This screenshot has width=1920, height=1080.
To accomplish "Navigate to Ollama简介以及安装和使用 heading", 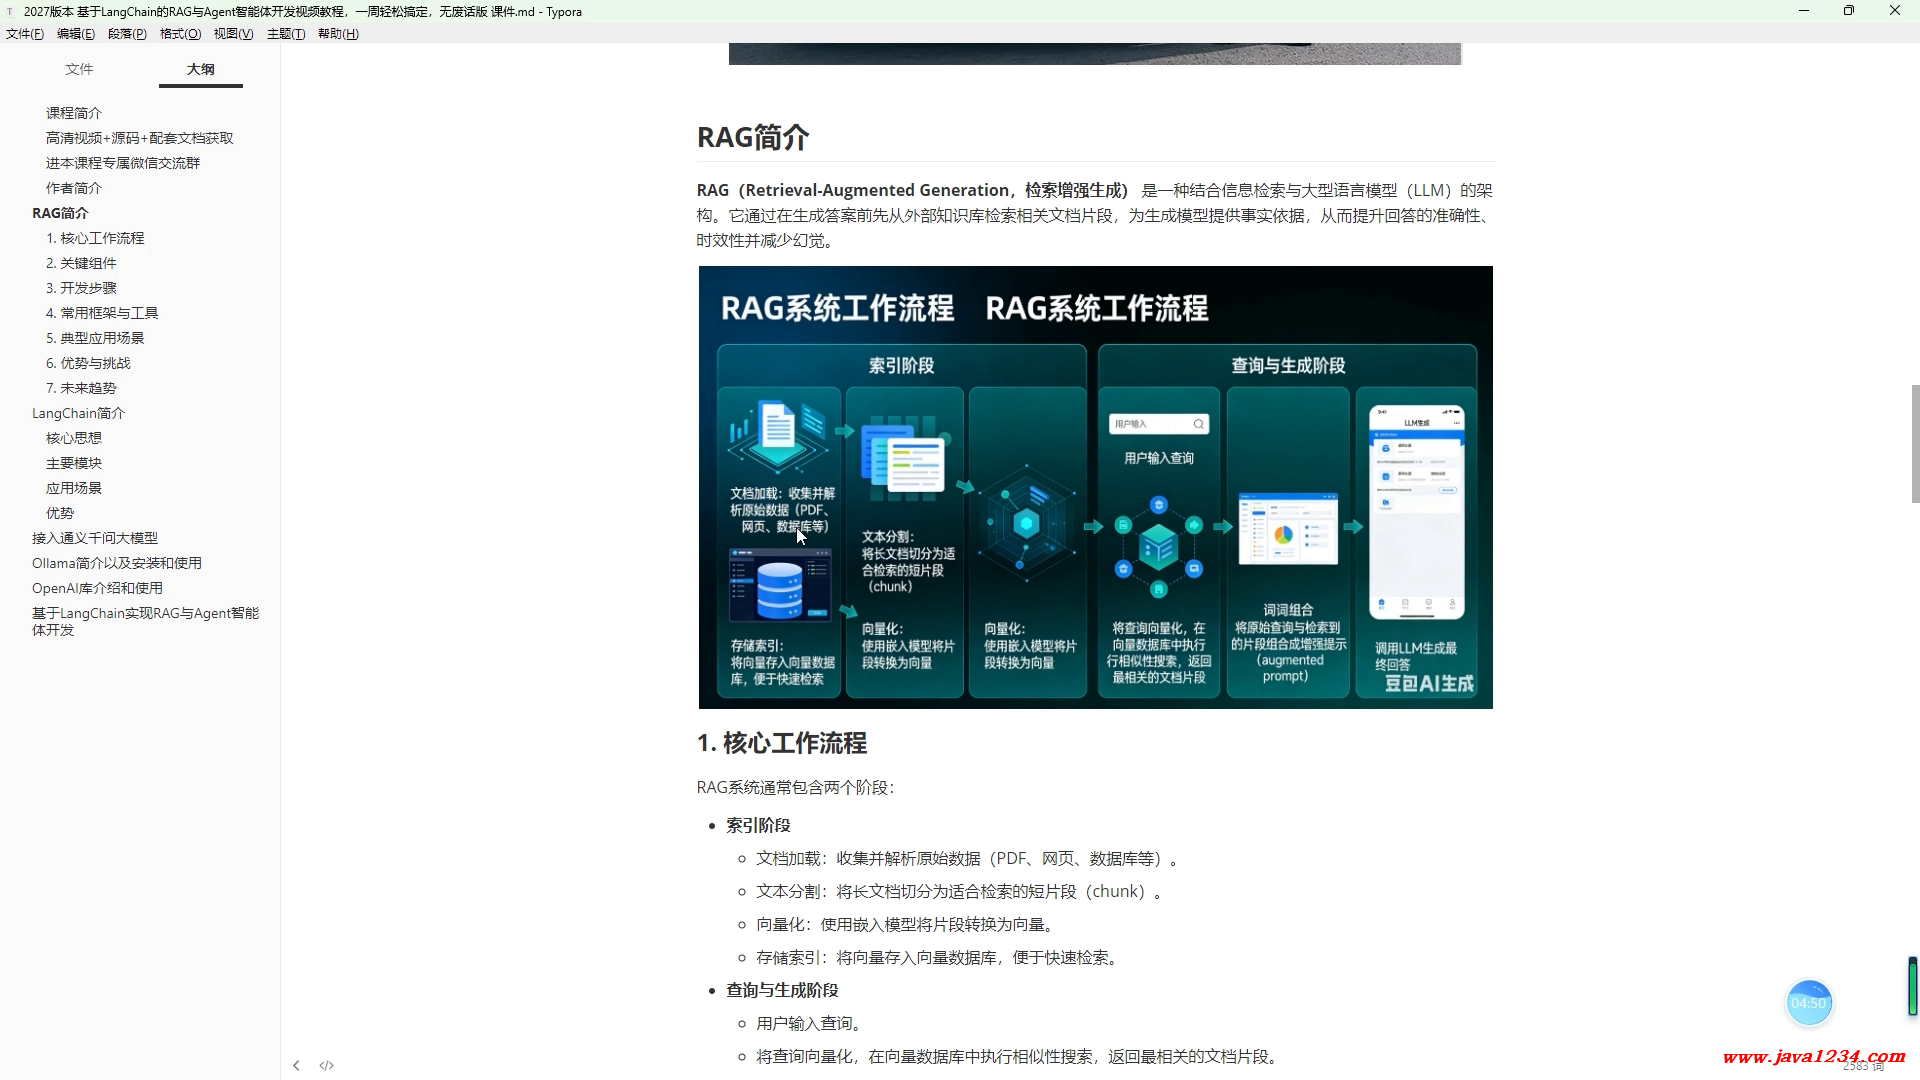I will coord(117,563).
